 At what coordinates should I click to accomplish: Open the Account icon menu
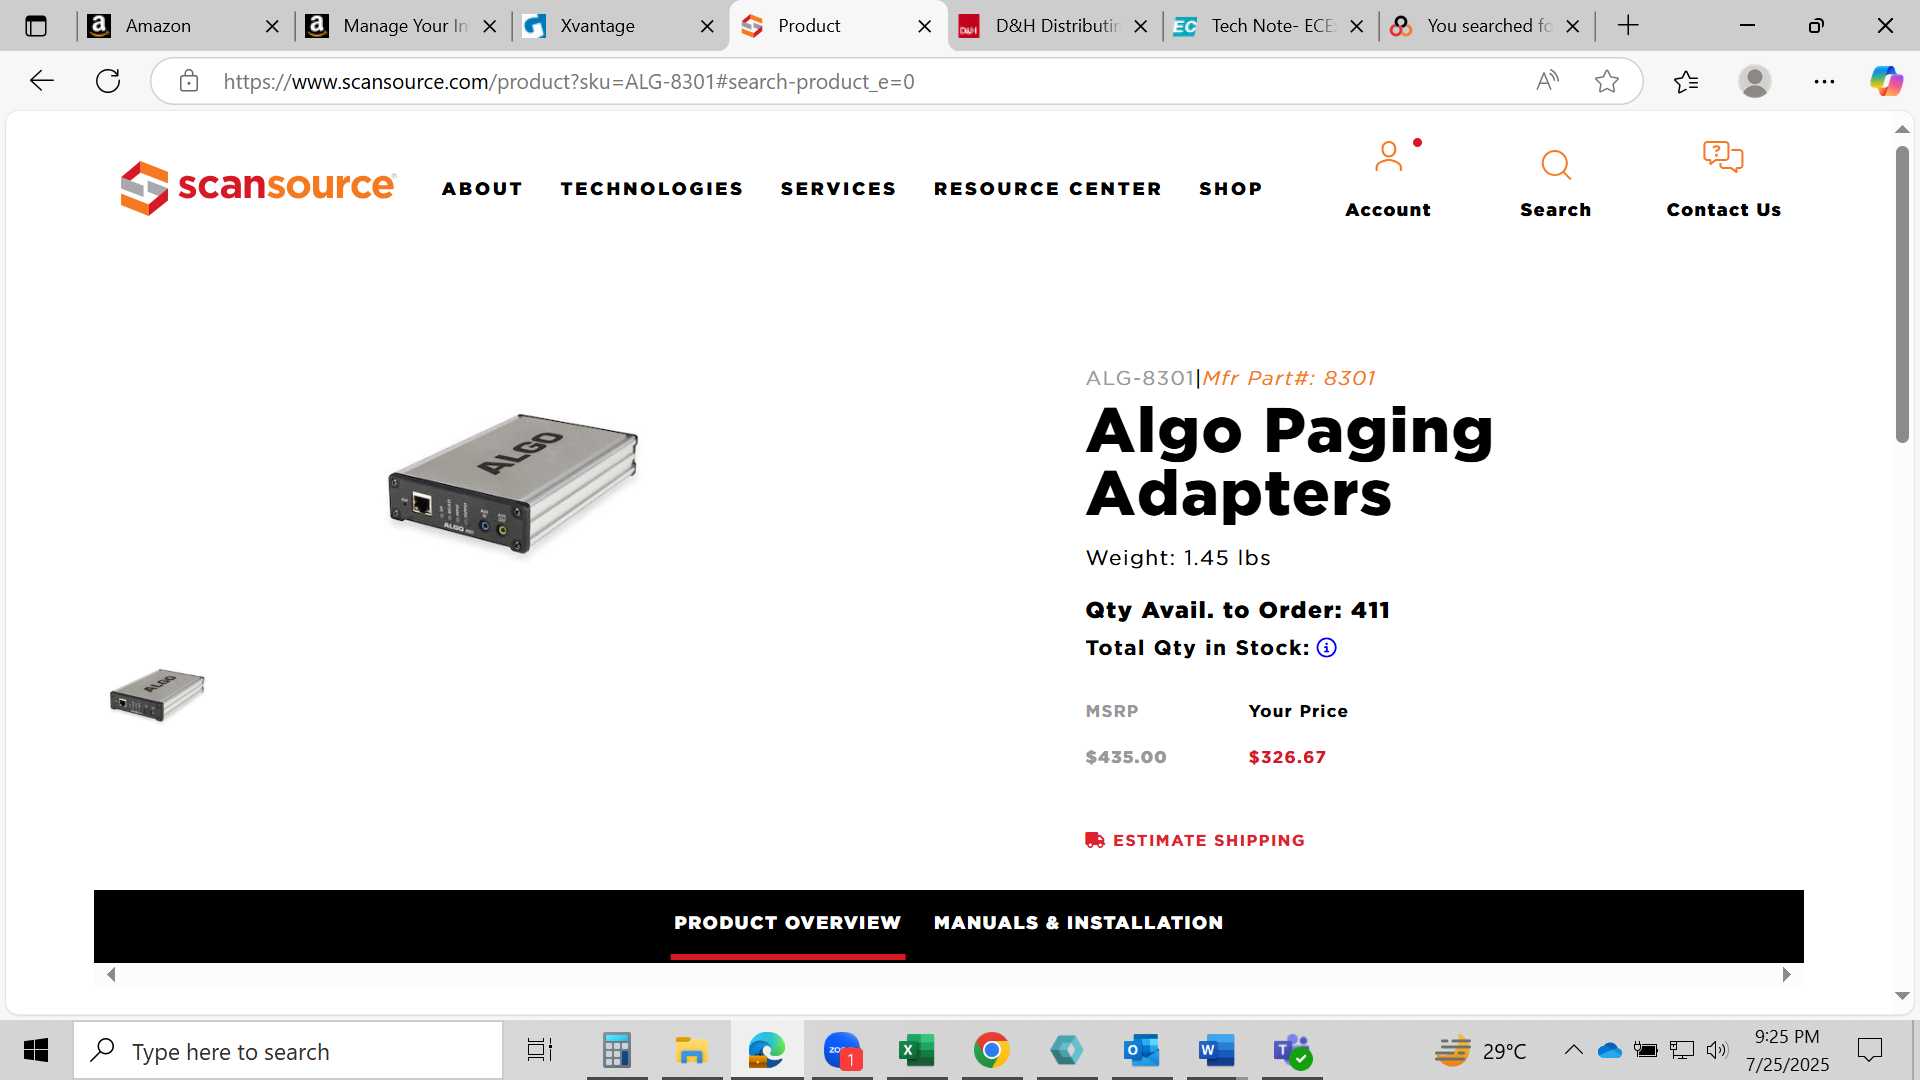coord(1388,157)
